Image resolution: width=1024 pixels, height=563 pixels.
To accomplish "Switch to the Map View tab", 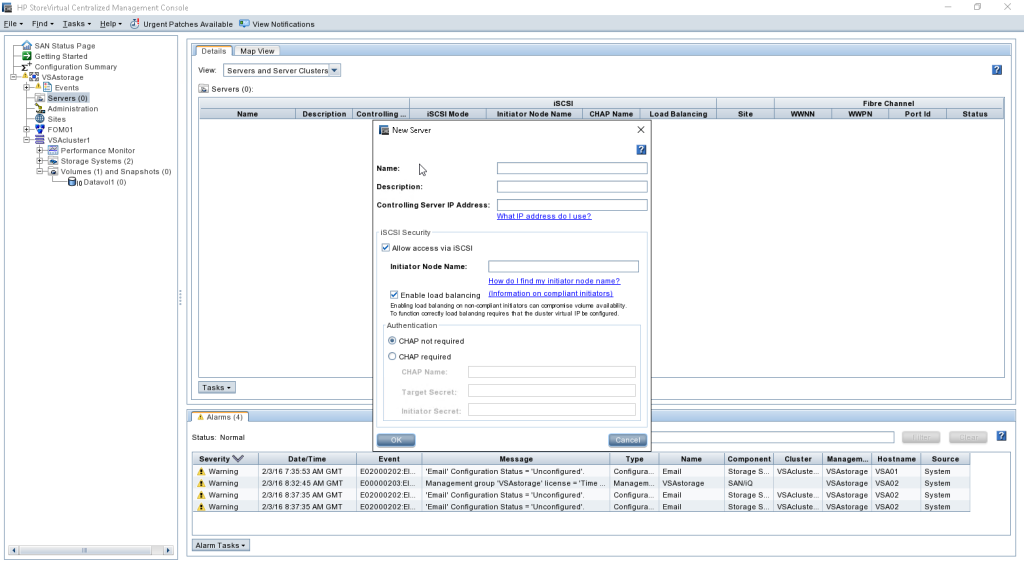I will pyautogui.click(x=257, y=51).
